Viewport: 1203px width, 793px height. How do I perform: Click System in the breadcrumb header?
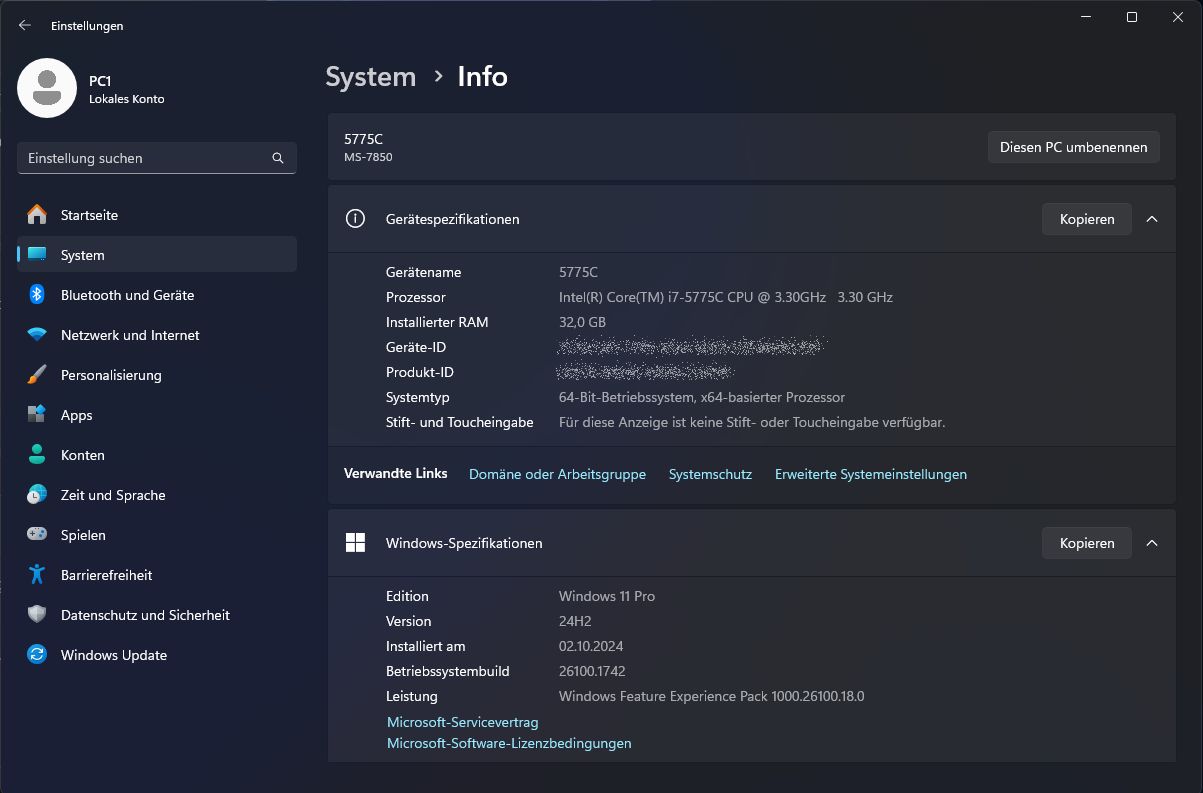coord(371,77)
